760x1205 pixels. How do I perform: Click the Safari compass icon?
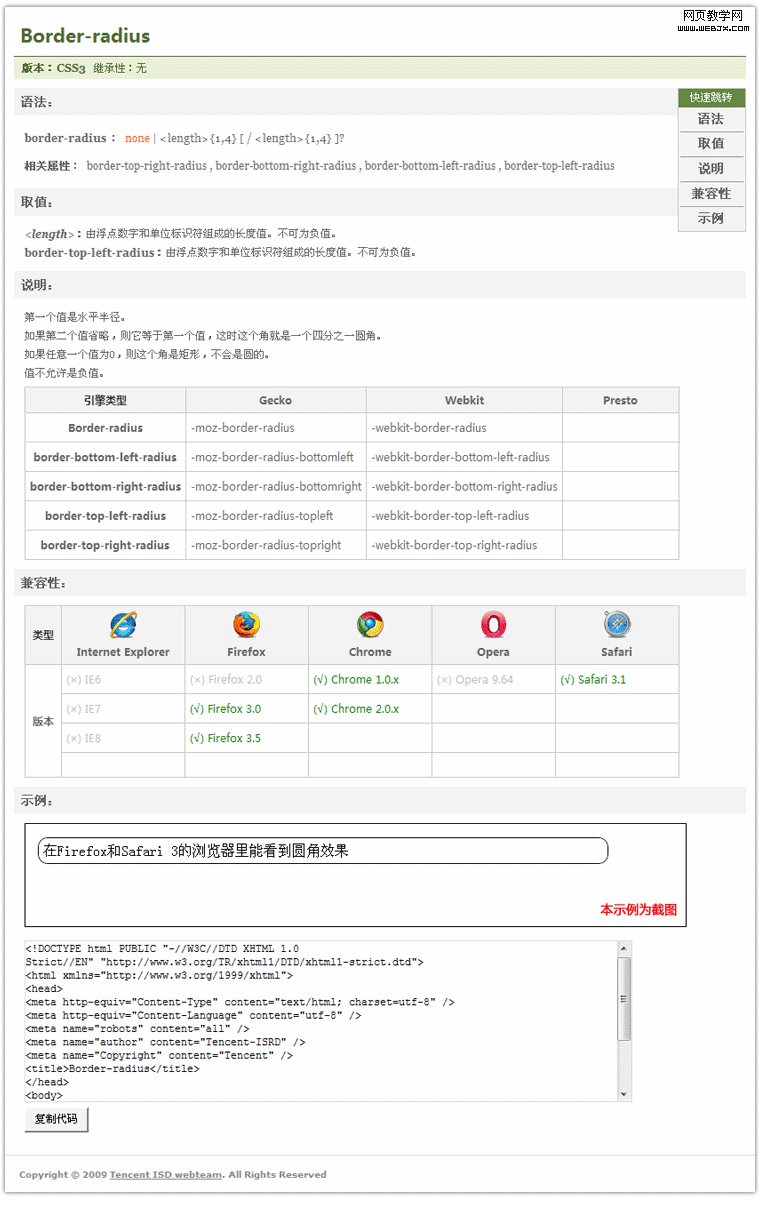[617, 625]
